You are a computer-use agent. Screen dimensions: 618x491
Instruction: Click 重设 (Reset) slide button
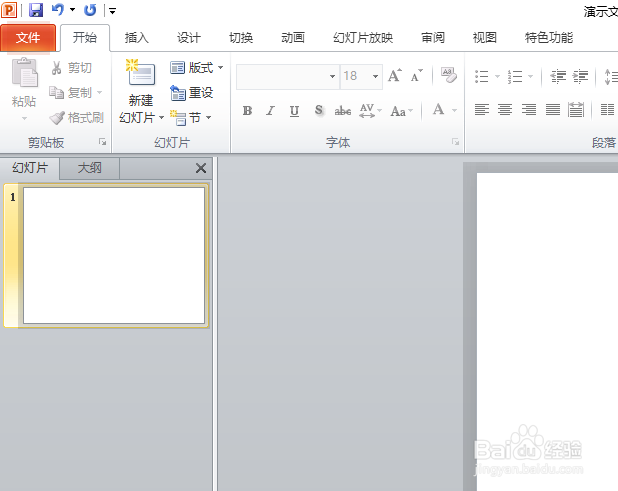[192, 93]
